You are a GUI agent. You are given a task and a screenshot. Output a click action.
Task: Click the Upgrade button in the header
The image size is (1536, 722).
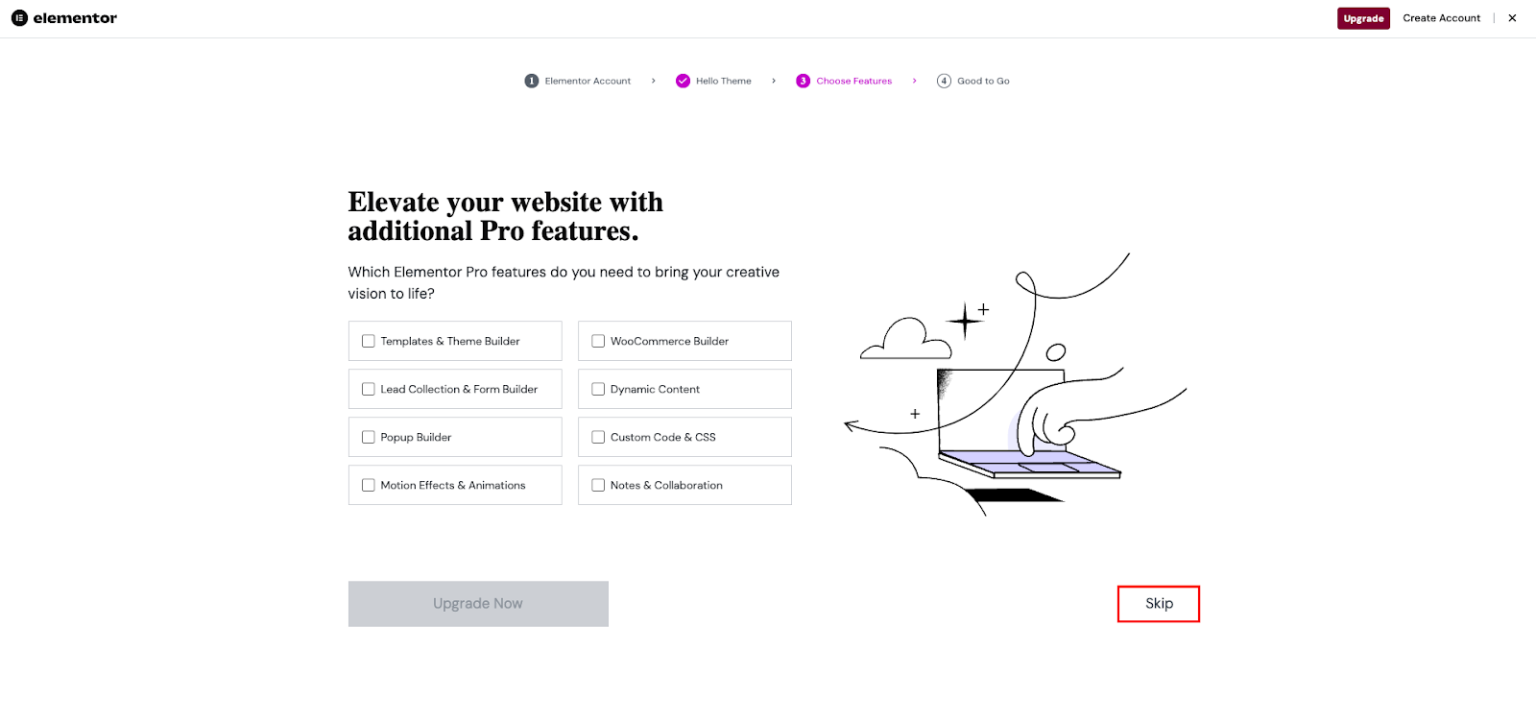click(x=1363, y=17)
